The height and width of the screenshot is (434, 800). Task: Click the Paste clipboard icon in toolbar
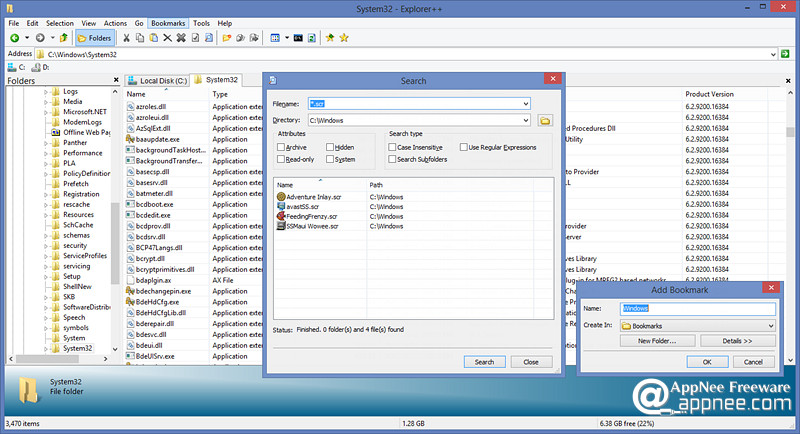(x=153, y=38)
